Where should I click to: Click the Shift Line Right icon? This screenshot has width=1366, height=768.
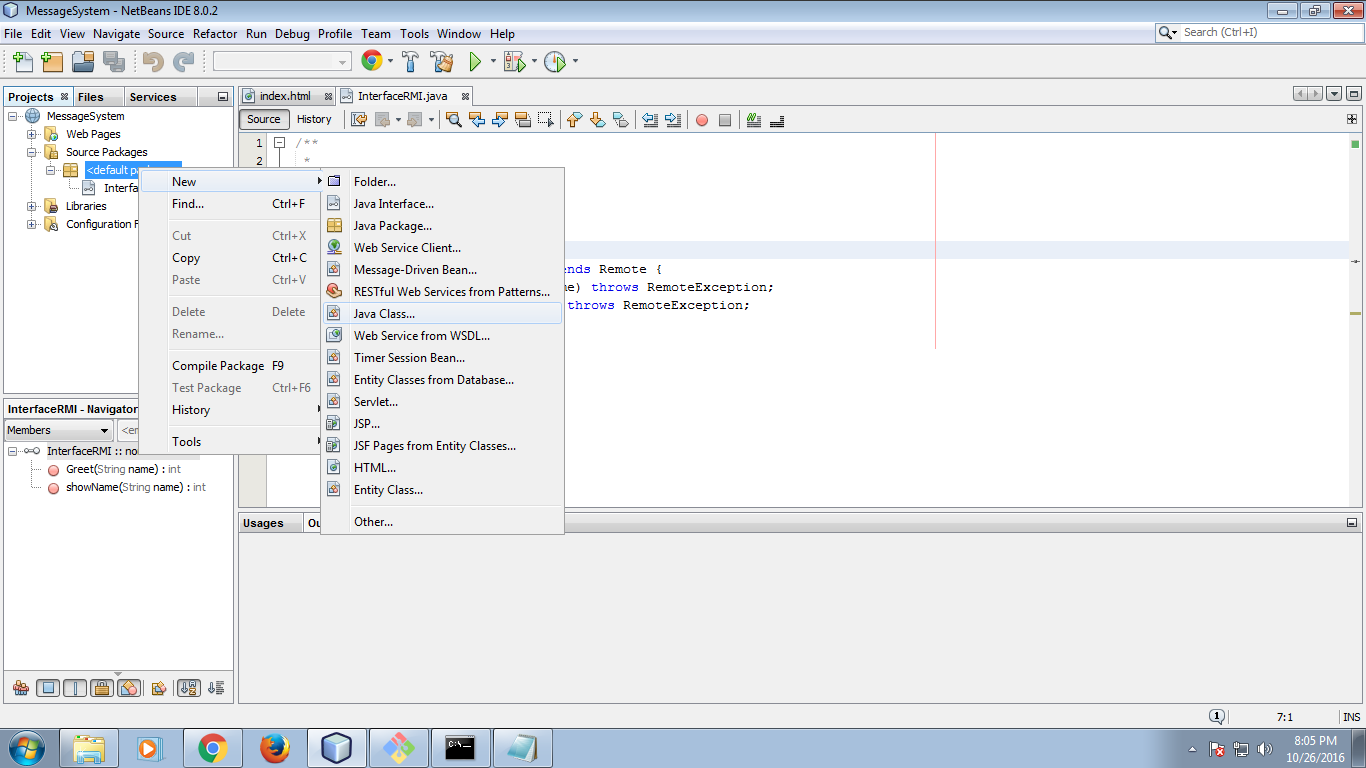pos(673,120)
